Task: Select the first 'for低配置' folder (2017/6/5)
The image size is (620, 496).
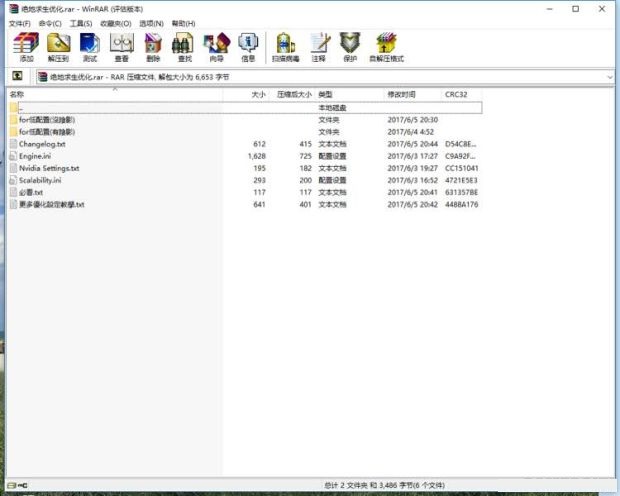Action: point(245,120)
